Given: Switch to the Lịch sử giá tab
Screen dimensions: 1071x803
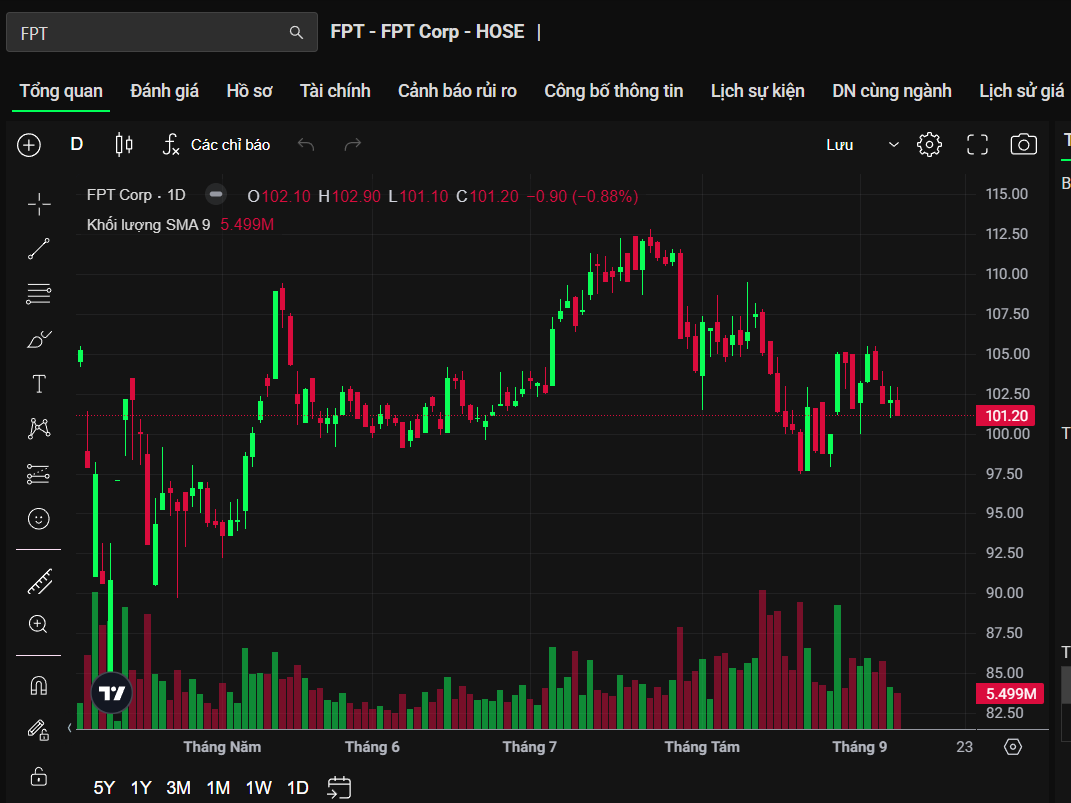Looking at the screenshot, I should click(1022, 91).
